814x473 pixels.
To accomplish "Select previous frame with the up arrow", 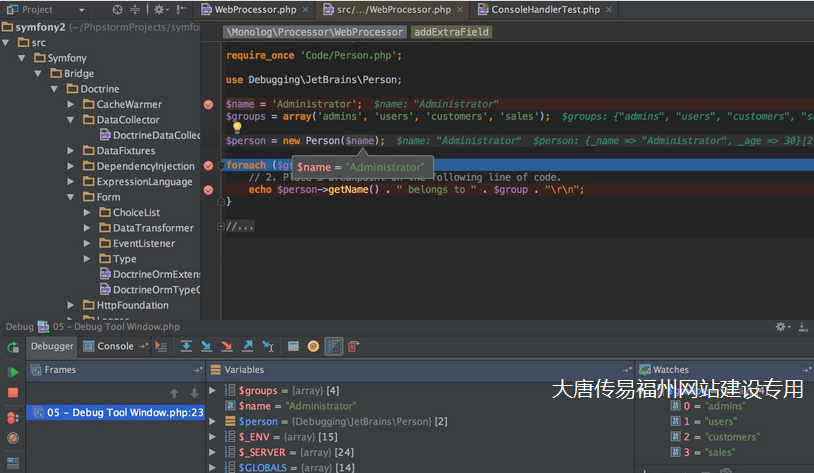I will point(174,394).
